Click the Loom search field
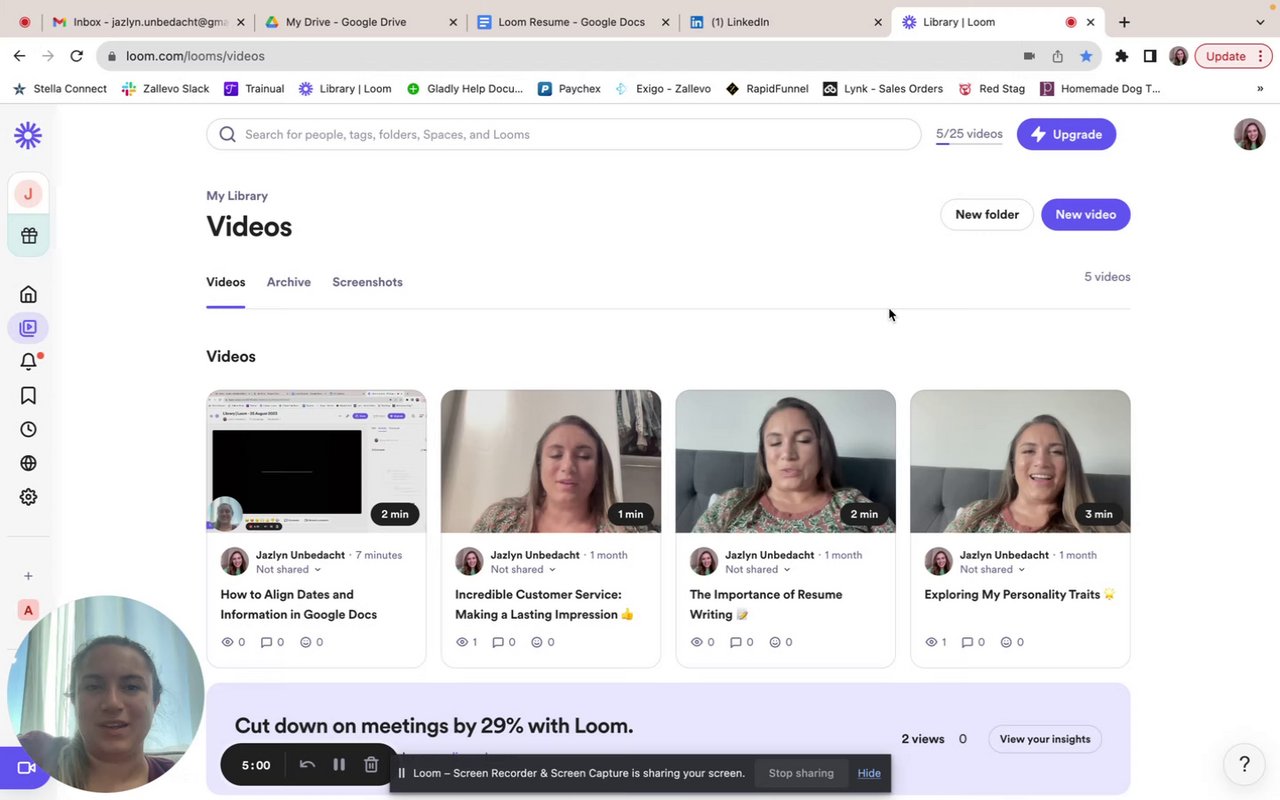Image resolution: width=1280 pixels, height=800 pixels. [x=563, y=134]
